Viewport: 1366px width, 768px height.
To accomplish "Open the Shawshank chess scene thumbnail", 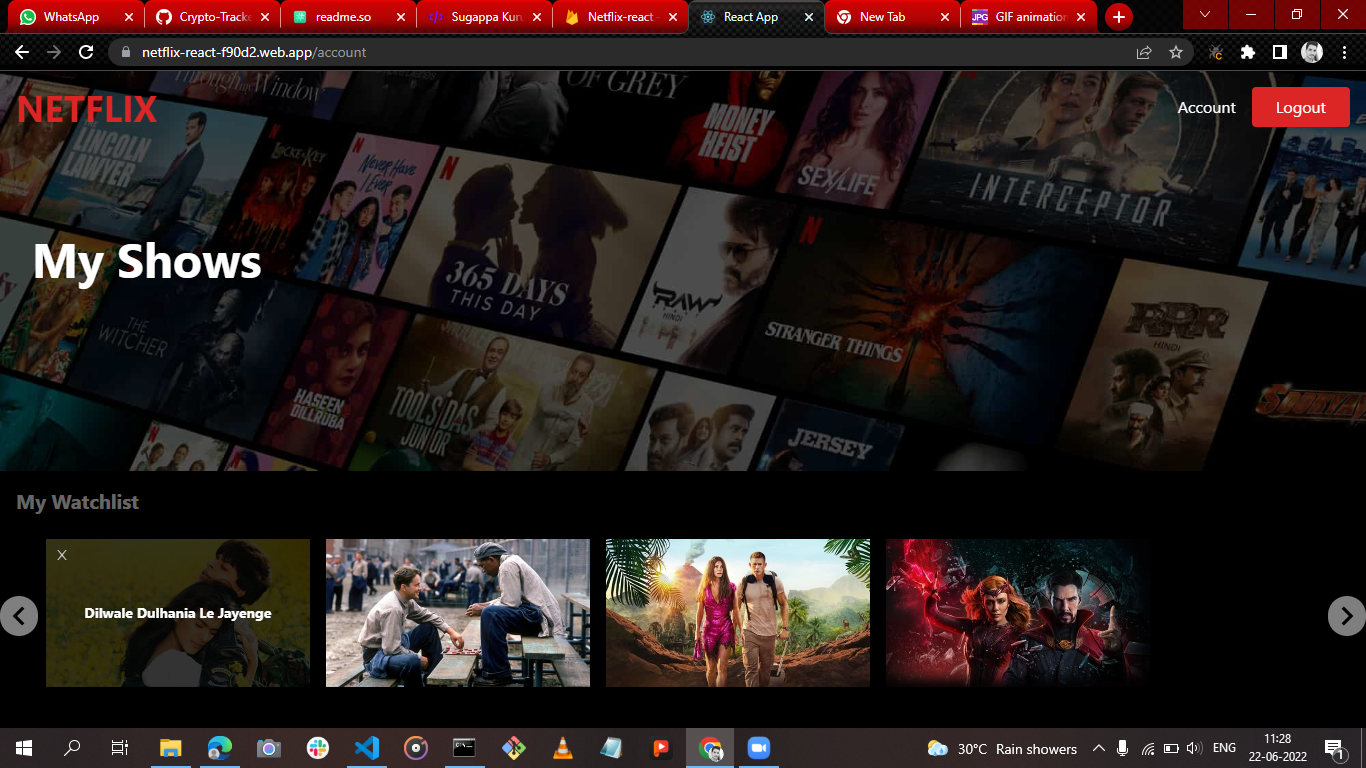I will coord(458,613).
